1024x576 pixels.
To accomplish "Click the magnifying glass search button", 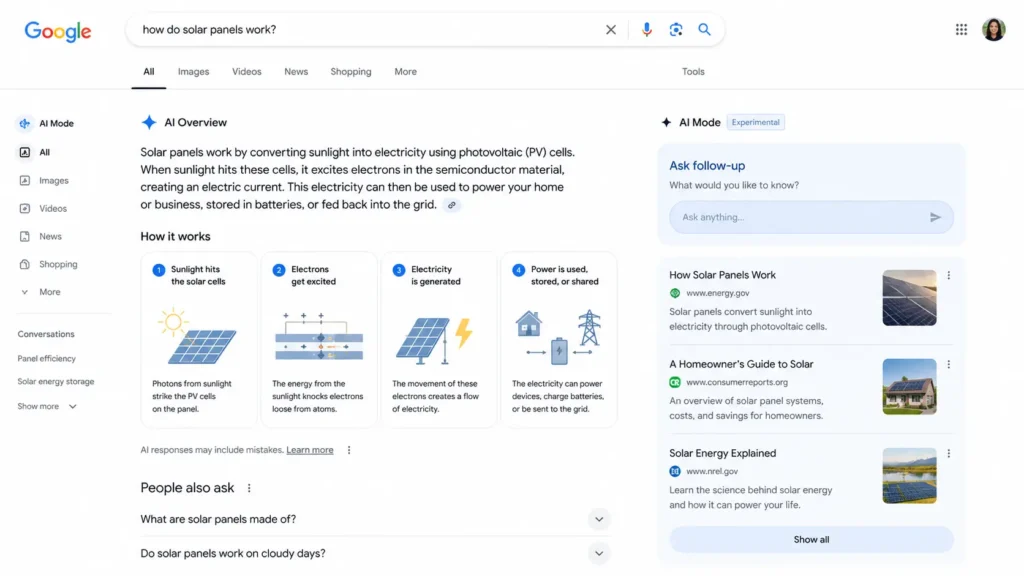I will [704, 29].
